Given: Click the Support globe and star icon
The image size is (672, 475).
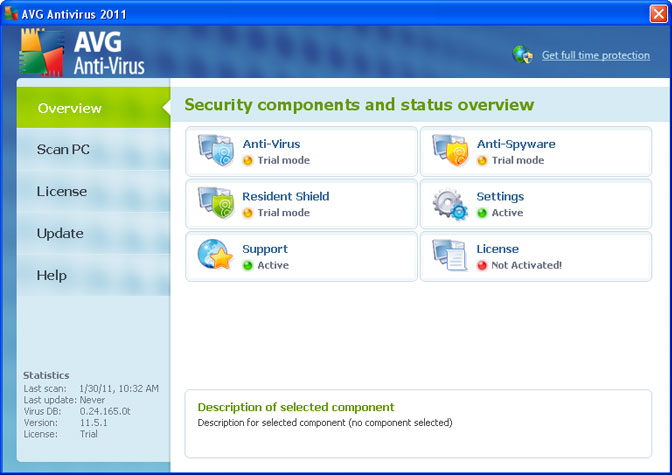Looking at the screenshot, I should 215,255.
